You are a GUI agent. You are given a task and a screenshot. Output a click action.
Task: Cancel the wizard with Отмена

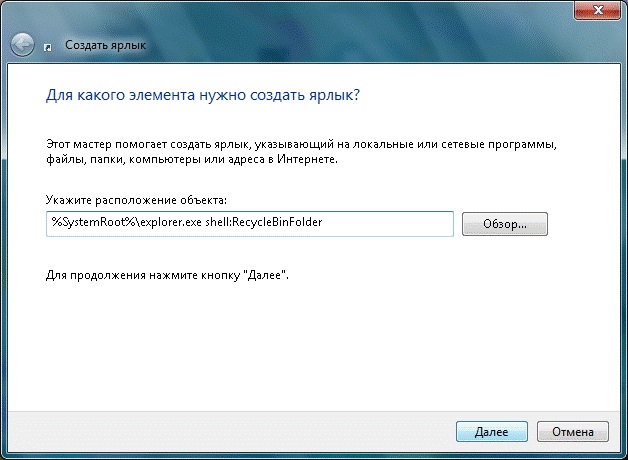pos(573,432)
